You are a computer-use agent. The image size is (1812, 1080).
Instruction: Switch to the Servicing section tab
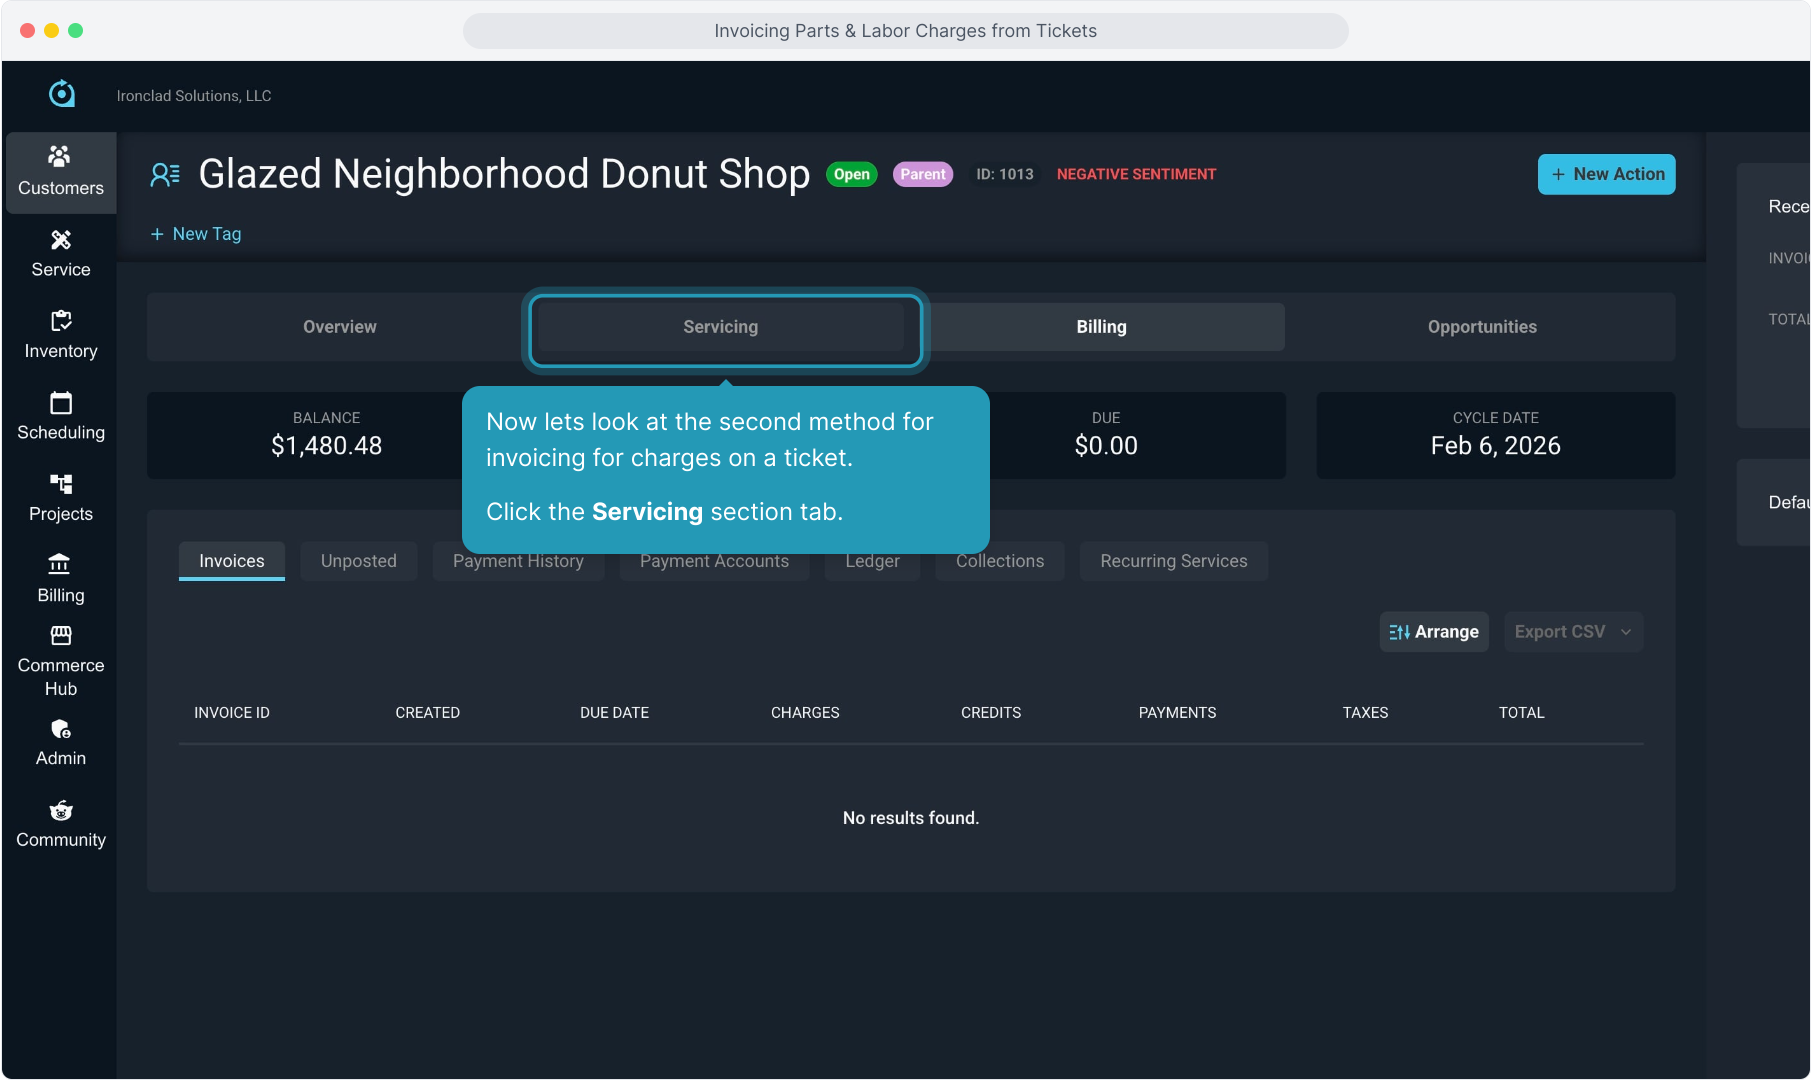[x=720, y=327]
